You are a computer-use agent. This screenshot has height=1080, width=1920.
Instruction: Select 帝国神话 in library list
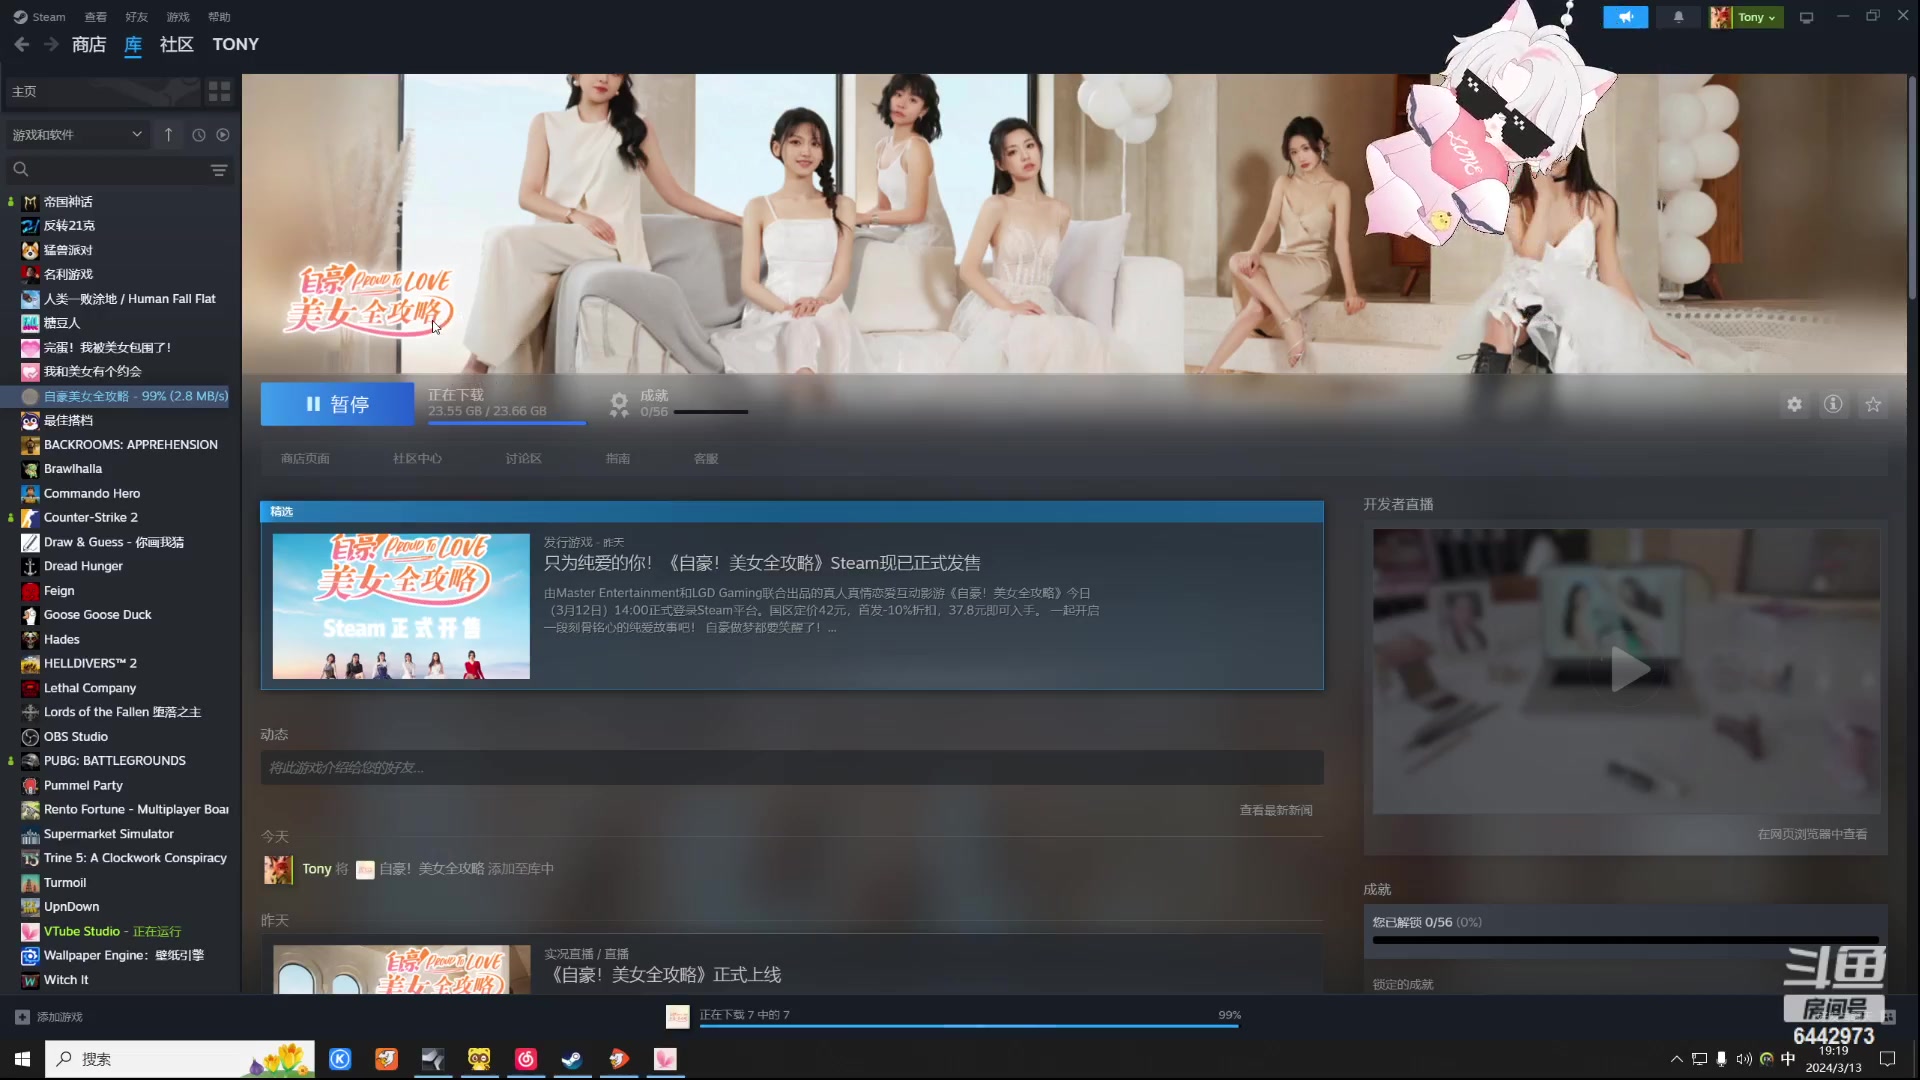tap(68, 201)
